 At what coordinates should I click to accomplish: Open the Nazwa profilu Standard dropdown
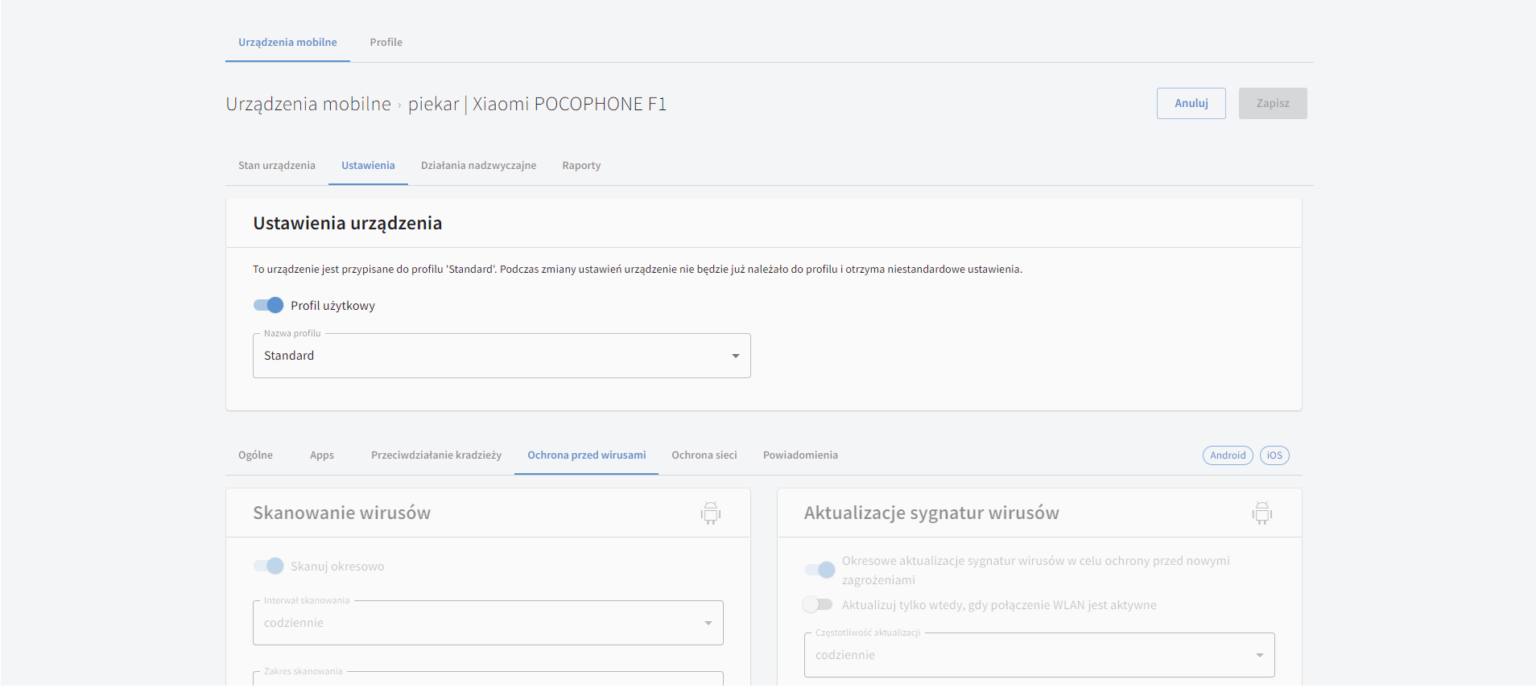502,355
